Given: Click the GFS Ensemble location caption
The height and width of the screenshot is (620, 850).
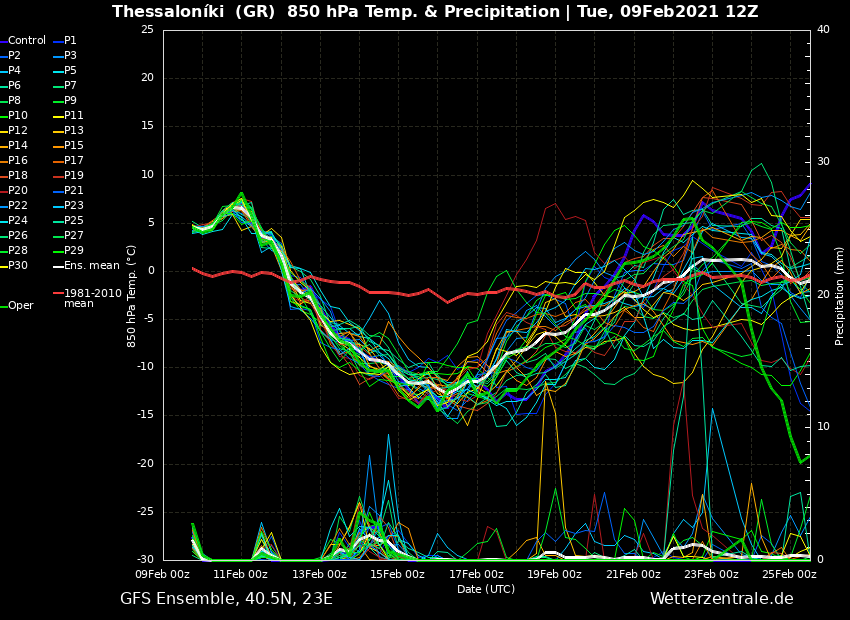Looking at the screenshot, I should click(226, 599).
